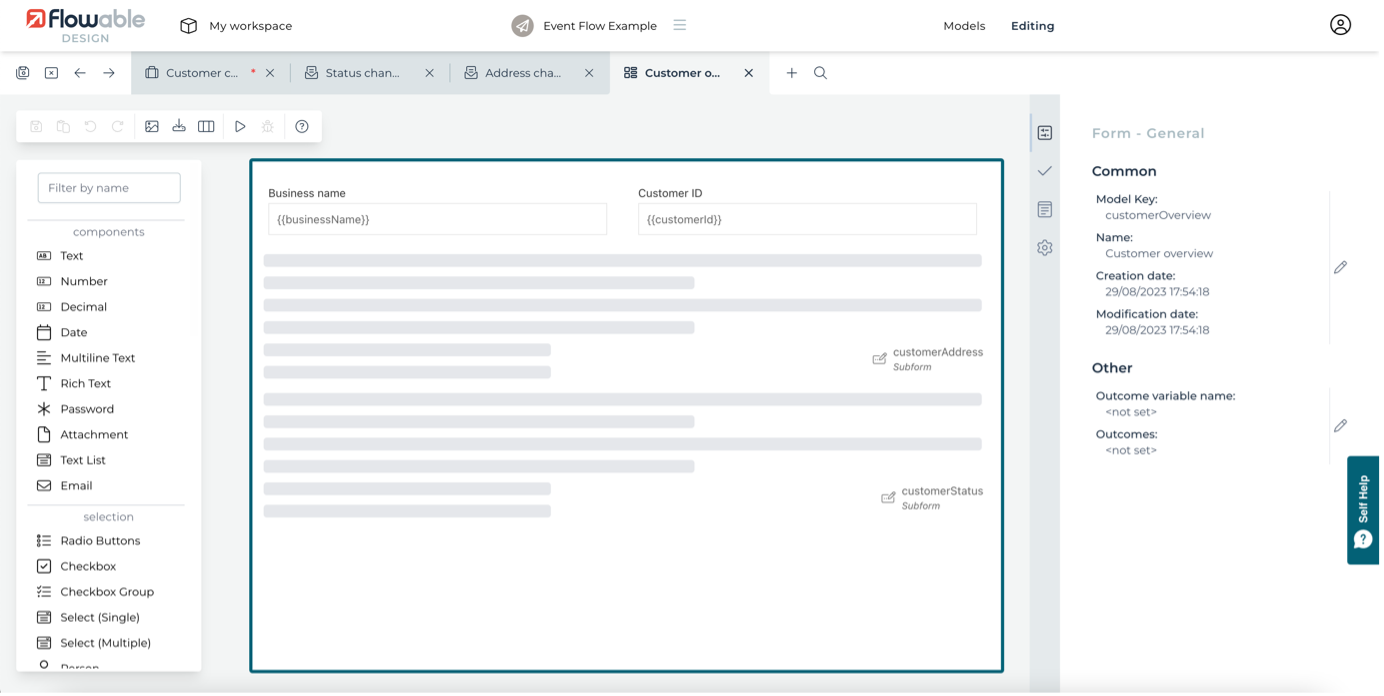Click the Models link in header
The width and height of the screenshot is (1384, 696).
tap(964, 26)
